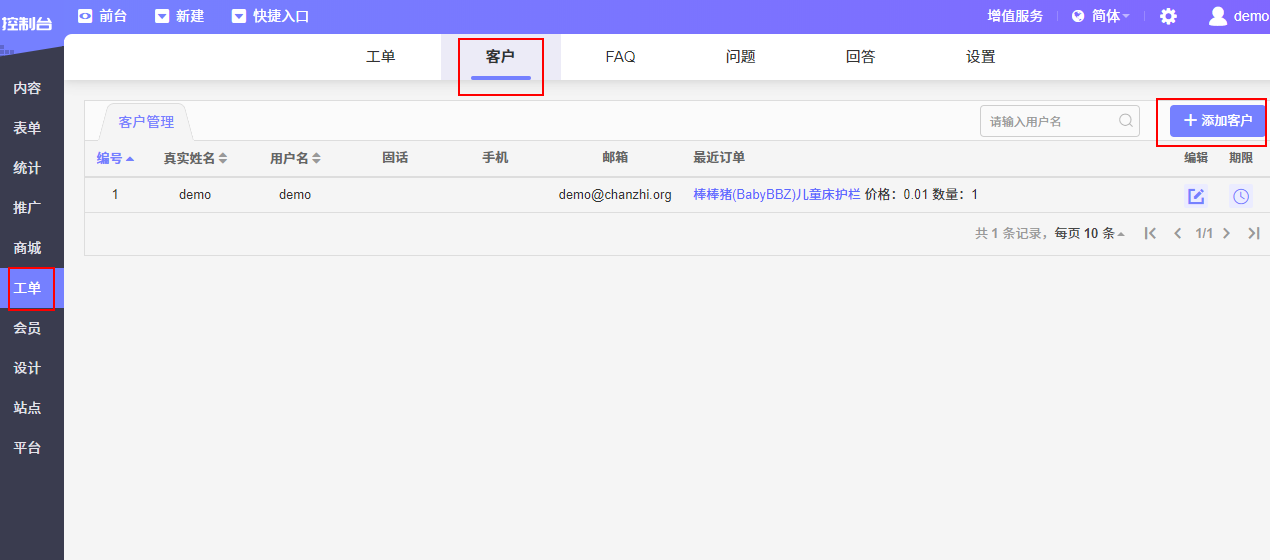Open the 棒棒猪(BabyBBZ)儿童床护栏 order link

(776, 195)
